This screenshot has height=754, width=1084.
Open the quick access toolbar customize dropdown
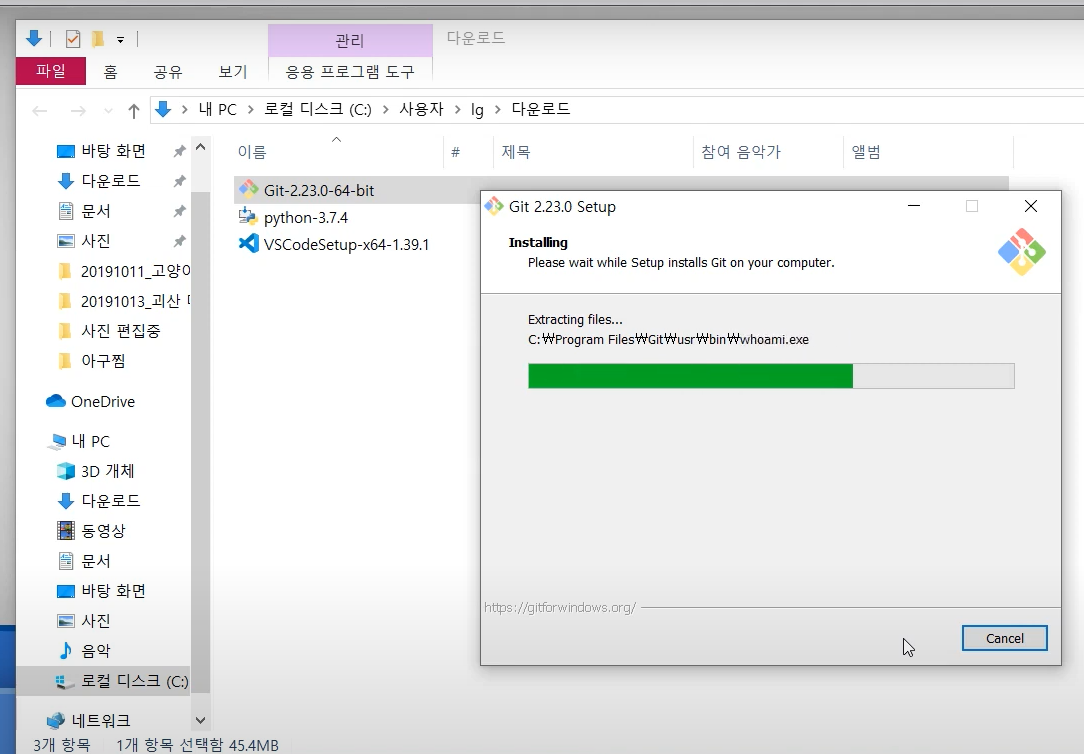point(120,39)
